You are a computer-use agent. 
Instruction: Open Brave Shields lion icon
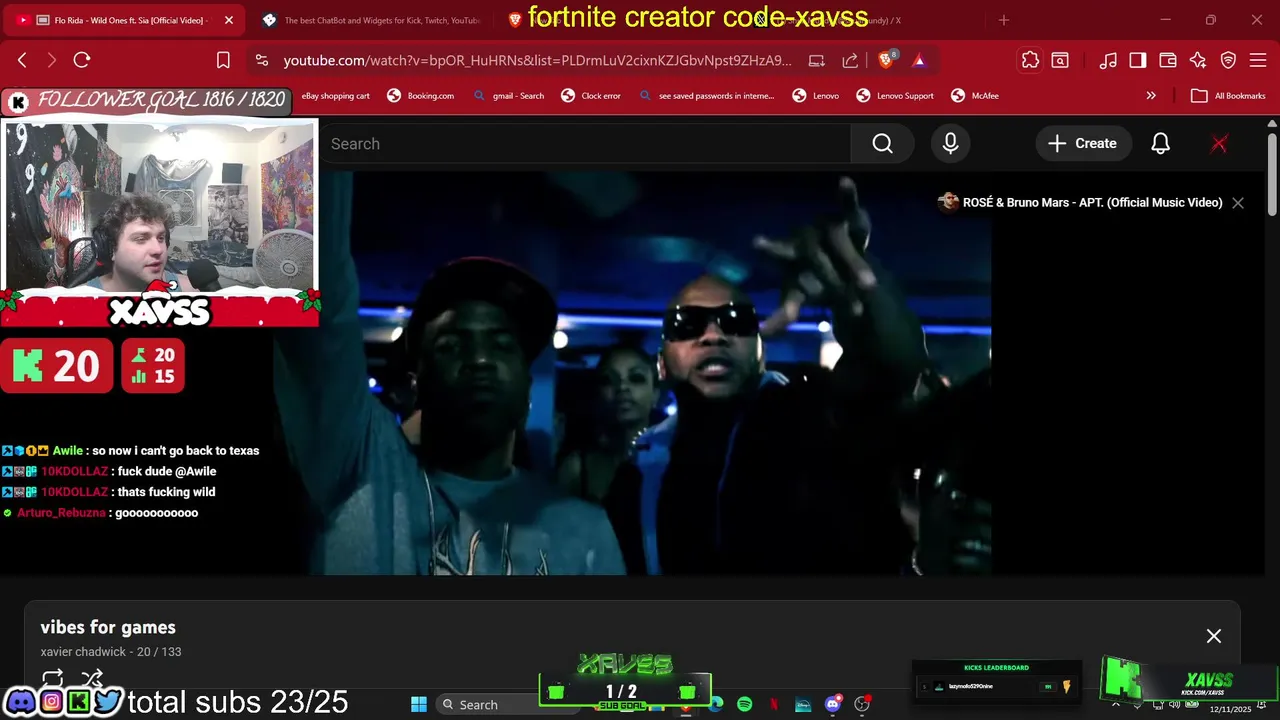pos(886,60)
